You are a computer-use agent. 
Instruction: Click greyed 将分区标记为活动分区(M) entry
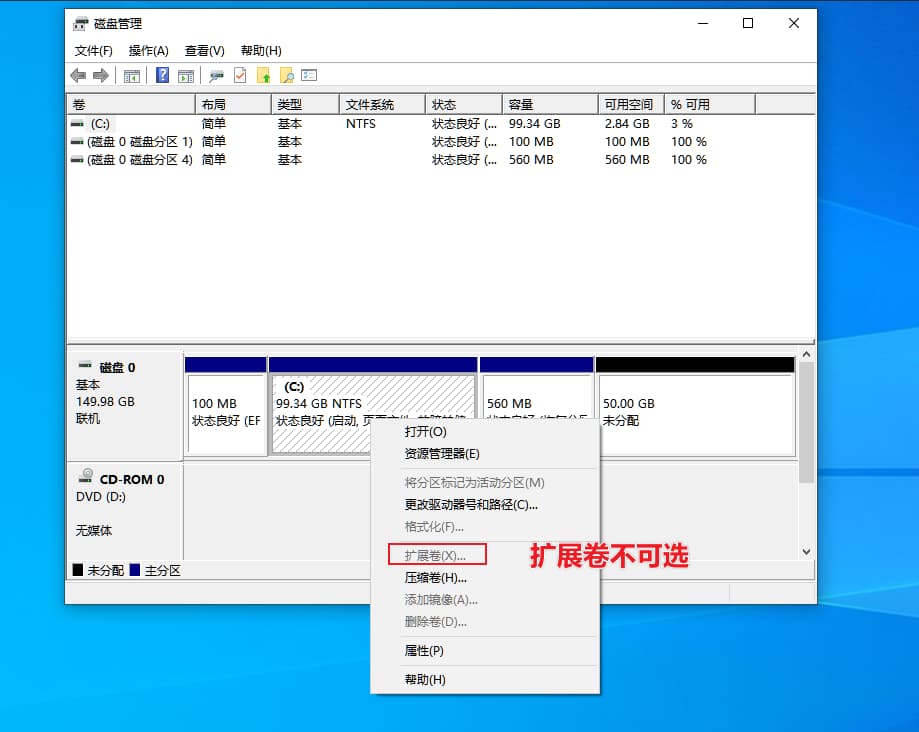click(x=485, y=483)
